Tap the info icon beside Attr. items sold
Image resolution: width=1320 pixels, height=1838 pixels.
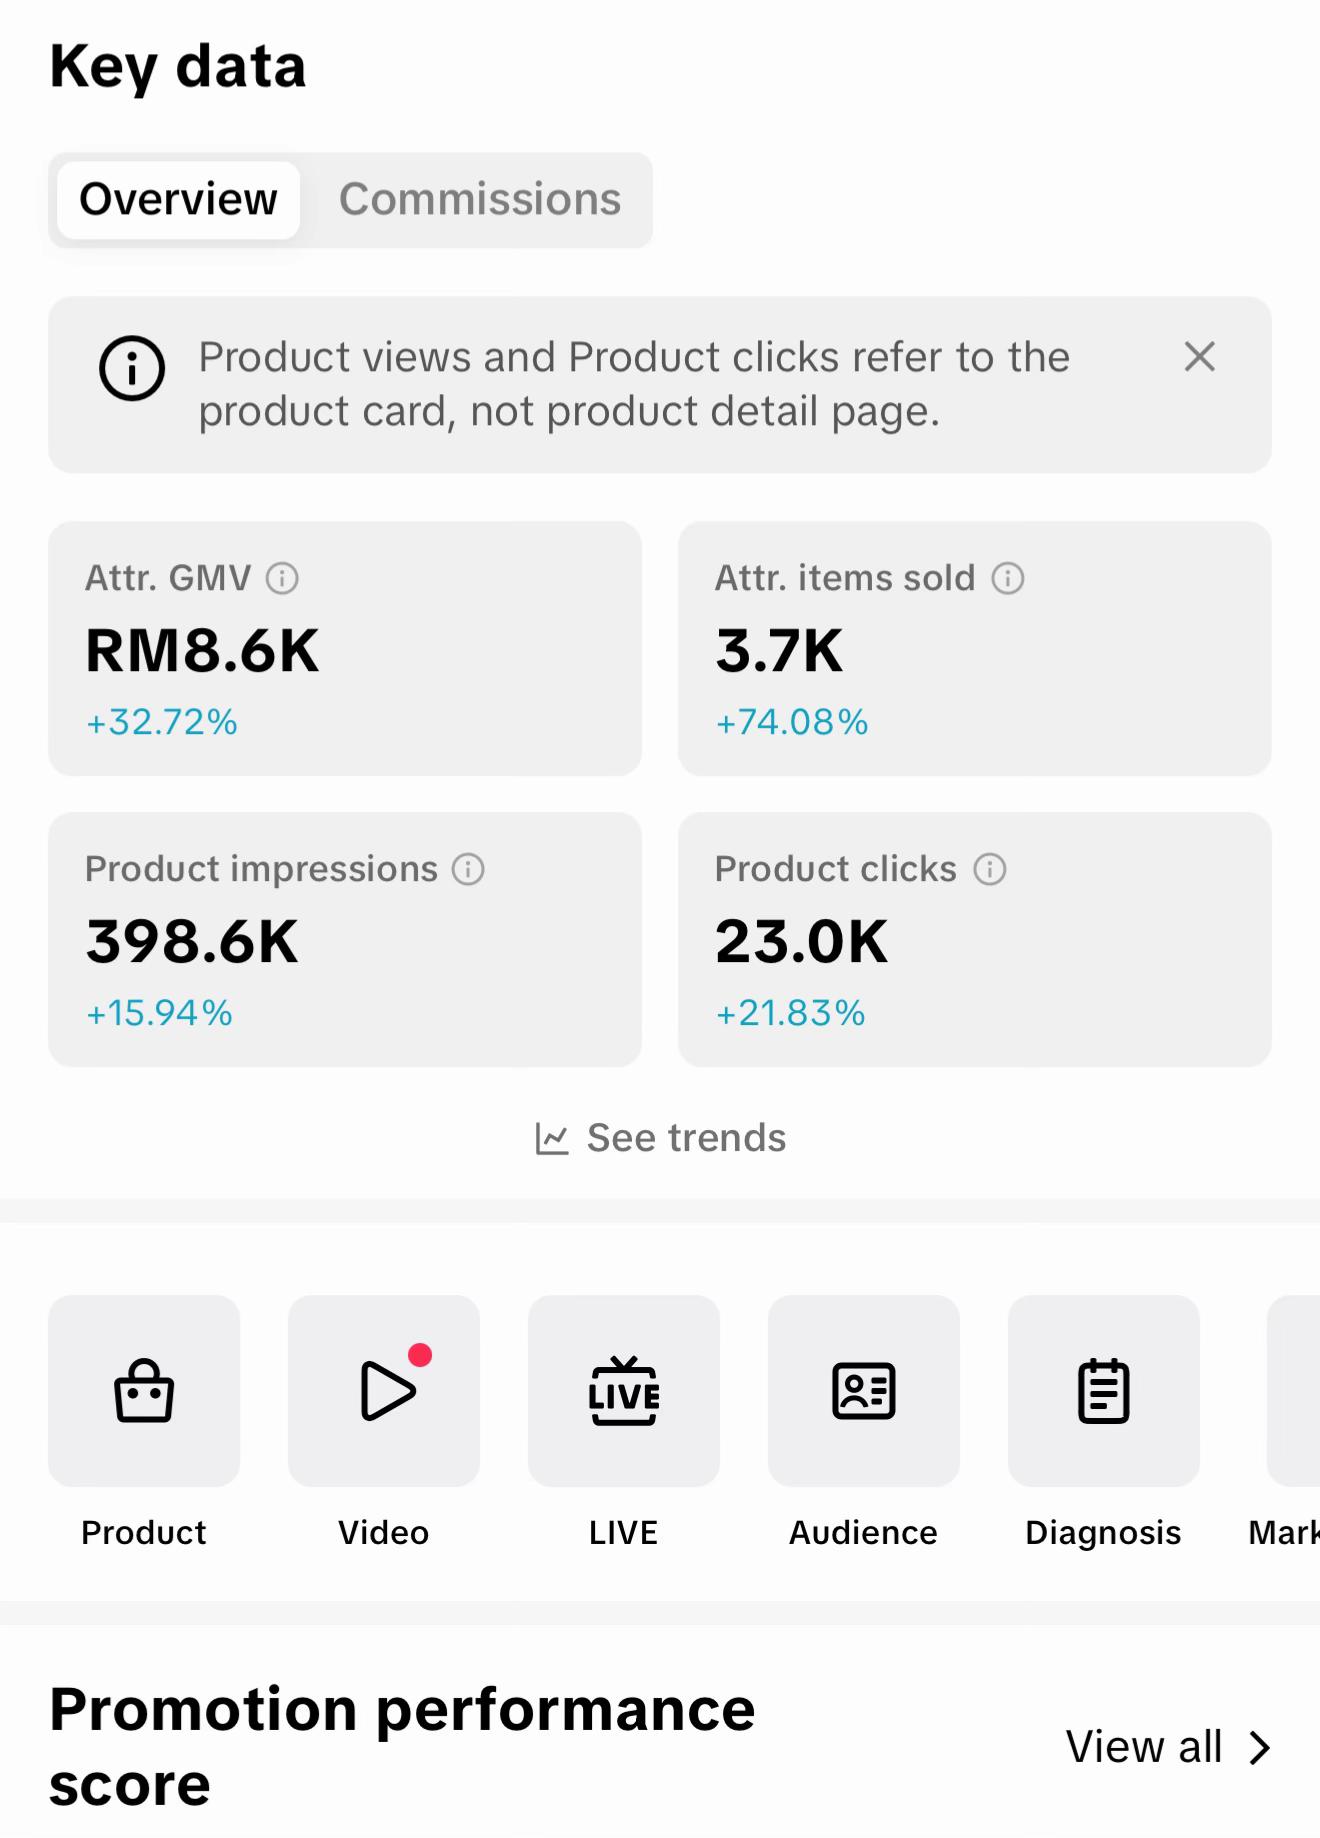pyautogui.click(x=1008, y=578)
